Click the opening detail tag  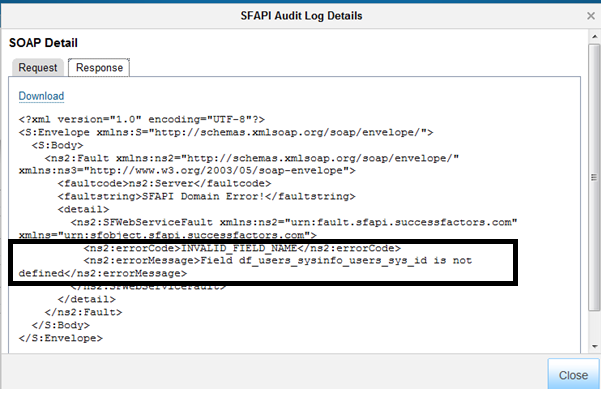[x=84, y=209]
